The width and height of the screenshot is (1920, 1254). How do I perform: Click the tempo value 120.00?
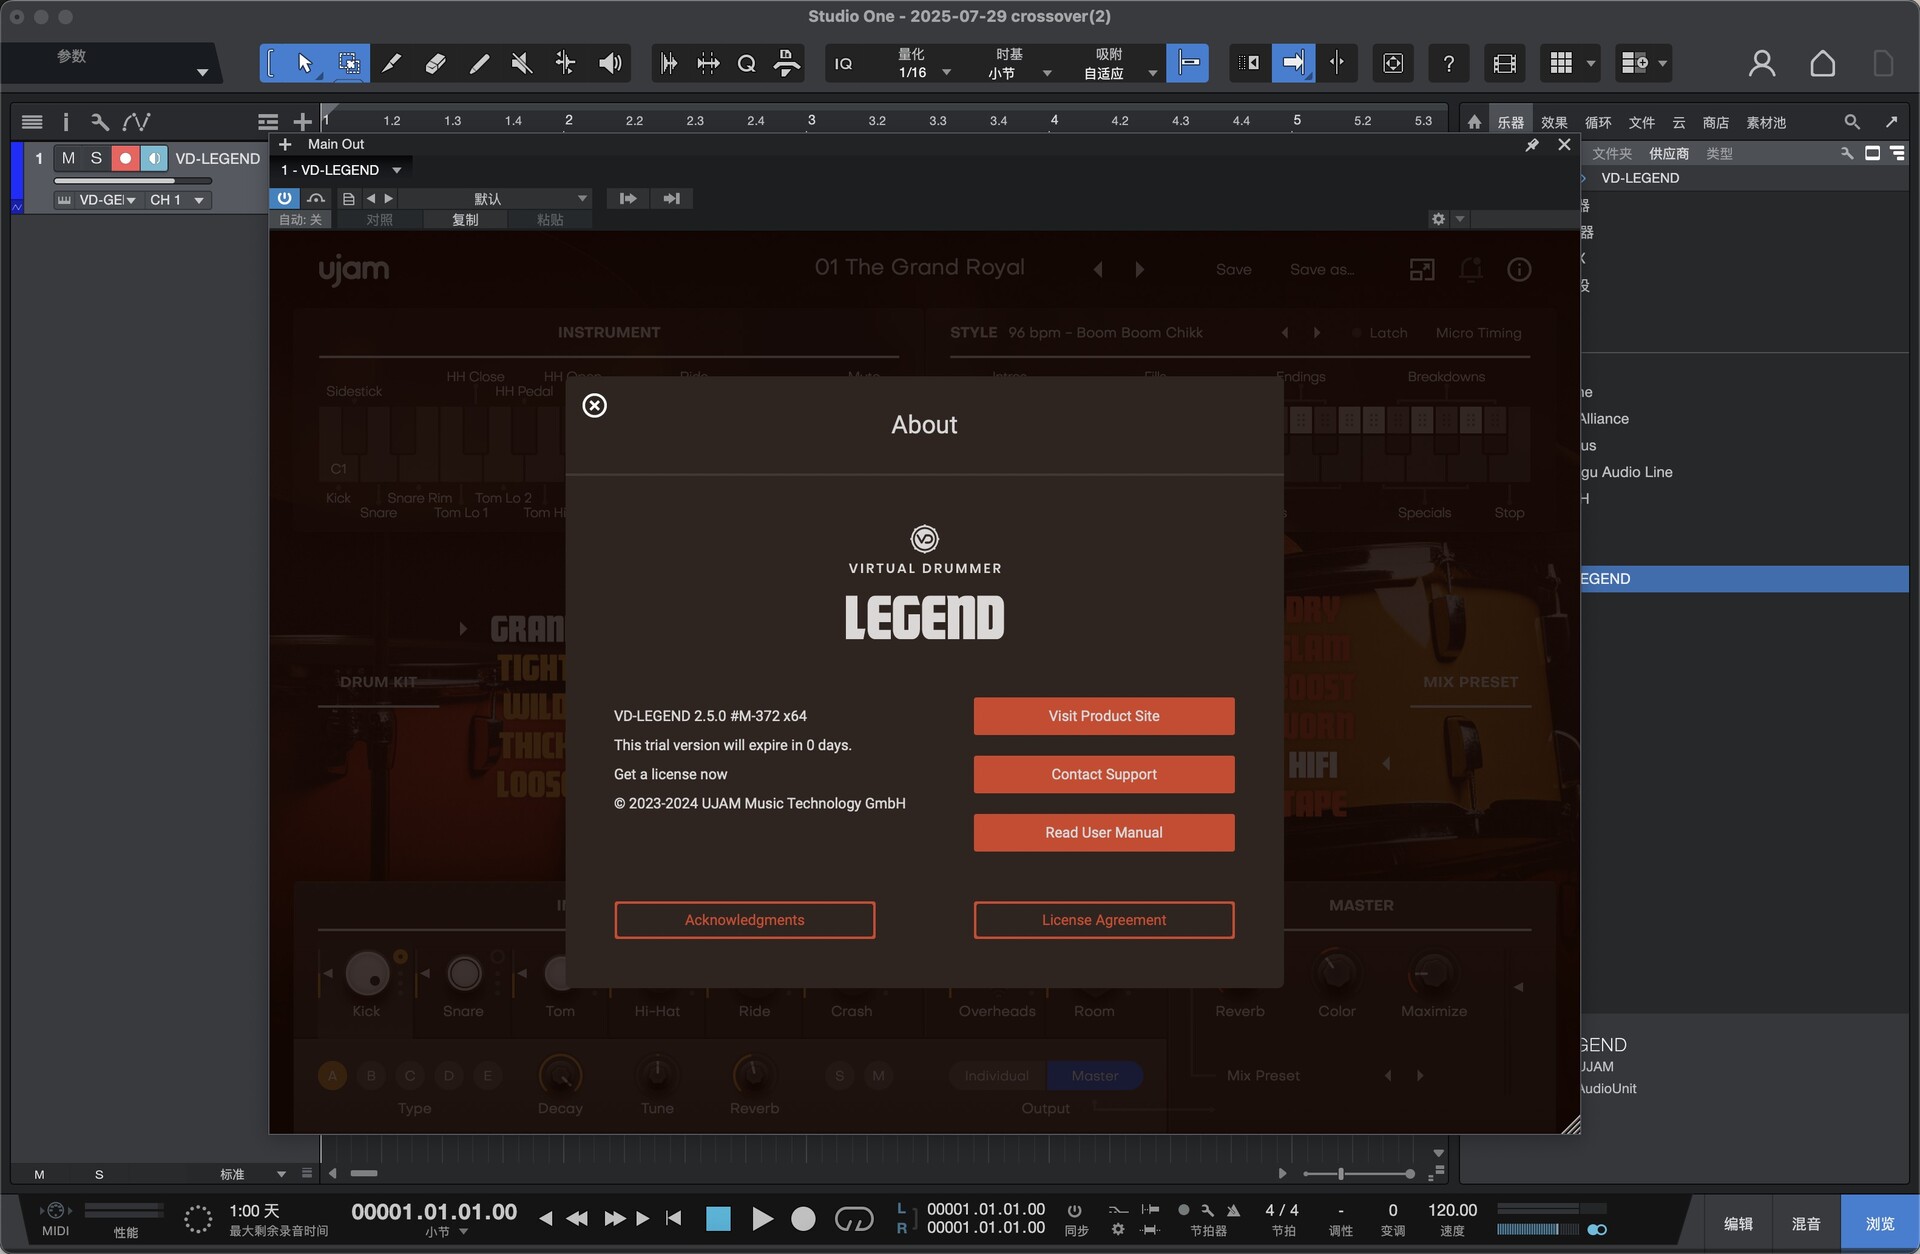tap(1452, 1210)
